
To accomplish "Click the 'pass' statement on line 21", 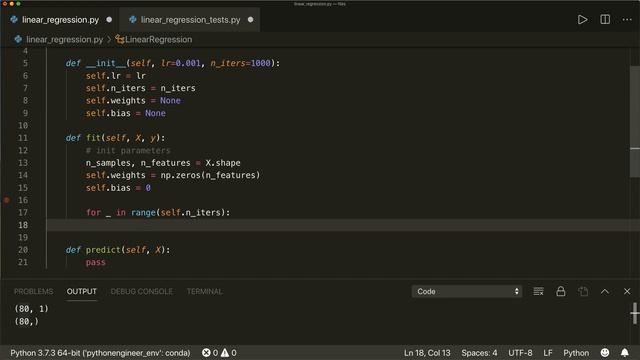I will click(96, 262).
